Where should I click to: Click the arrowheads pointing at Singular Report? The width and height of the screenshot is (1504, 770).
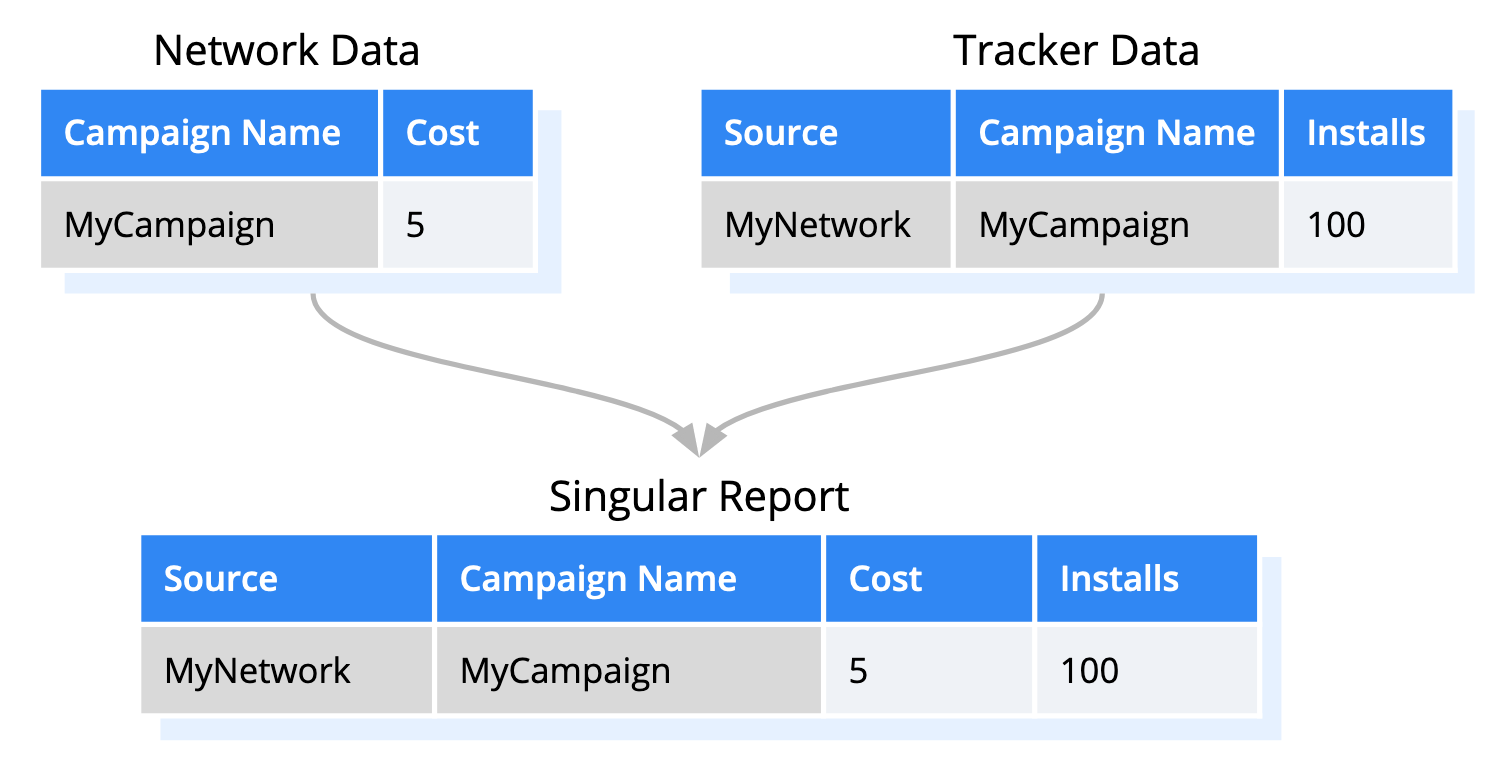coord(699,438)
